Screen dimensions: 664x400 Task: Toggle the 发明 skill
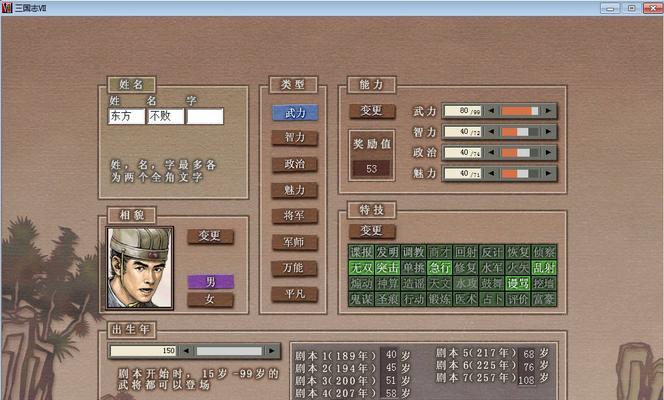(387, 252)
